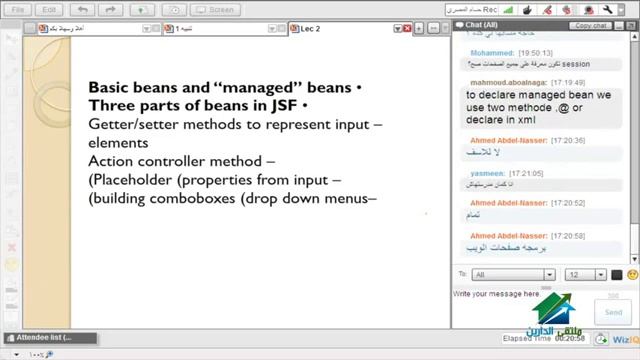Image resolution: width=640 pixels, height=360 pixels.
Task: Open the Attendee list panel
Action: click(51, 338)
